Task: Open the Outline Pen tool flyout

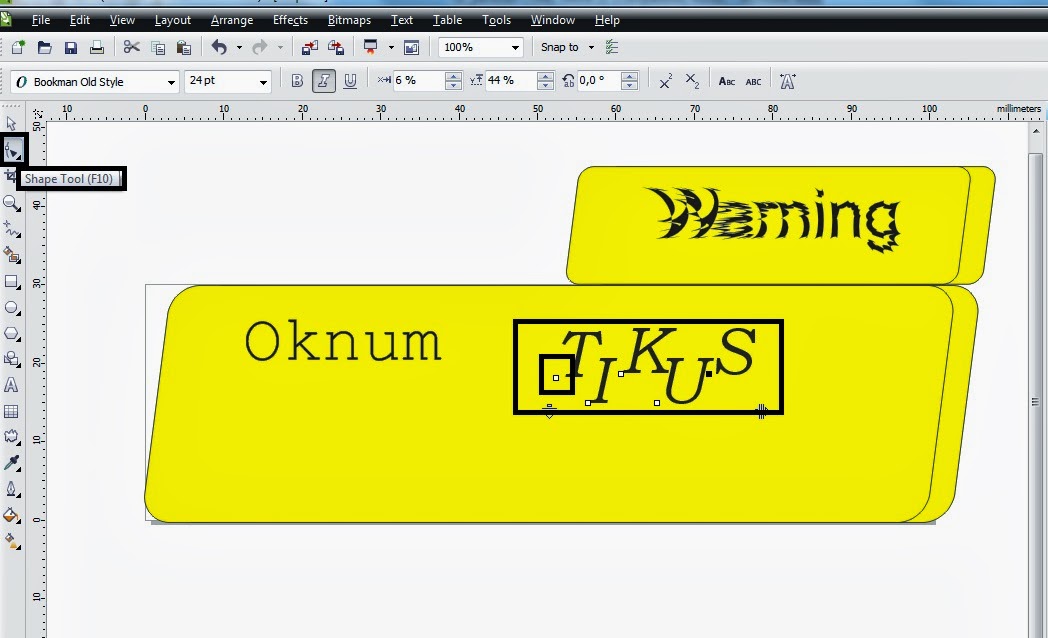Action: (11, 489)
